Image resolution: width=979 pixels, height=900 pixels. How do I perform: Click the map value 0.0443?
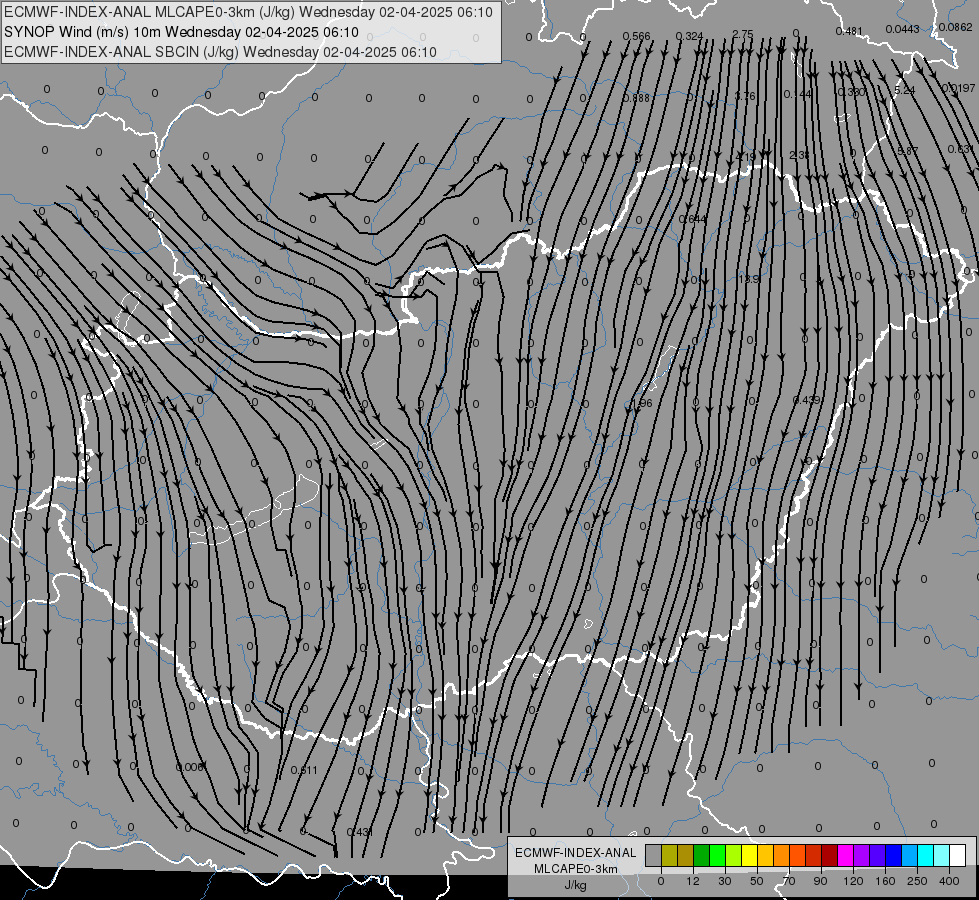click(902, 29)
